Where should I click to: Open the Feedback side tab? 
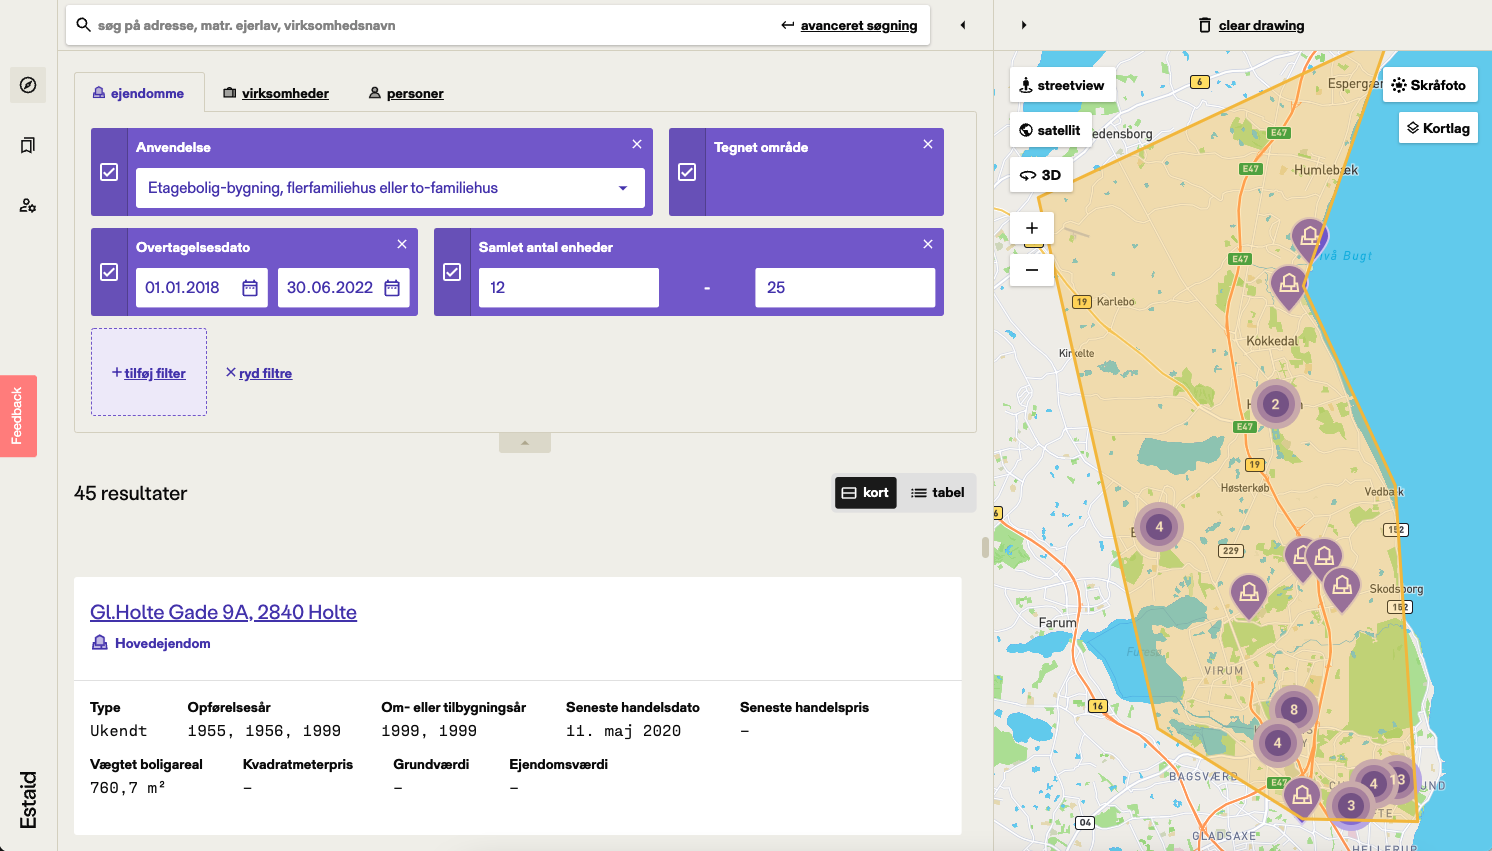point(18,416)
